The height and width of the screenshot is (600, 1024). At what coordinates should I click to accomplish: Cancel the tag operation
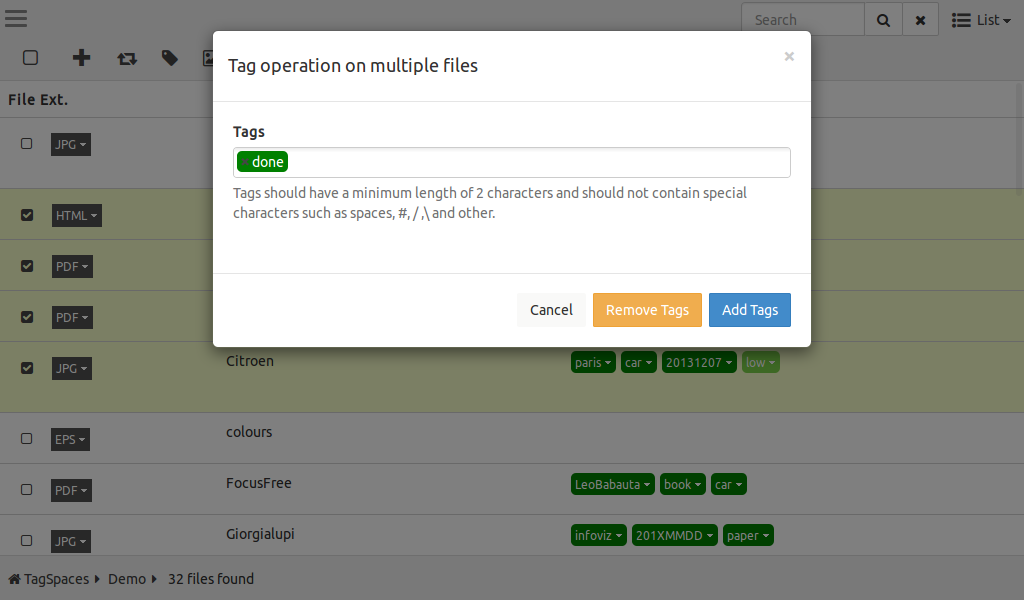[551, 310]
